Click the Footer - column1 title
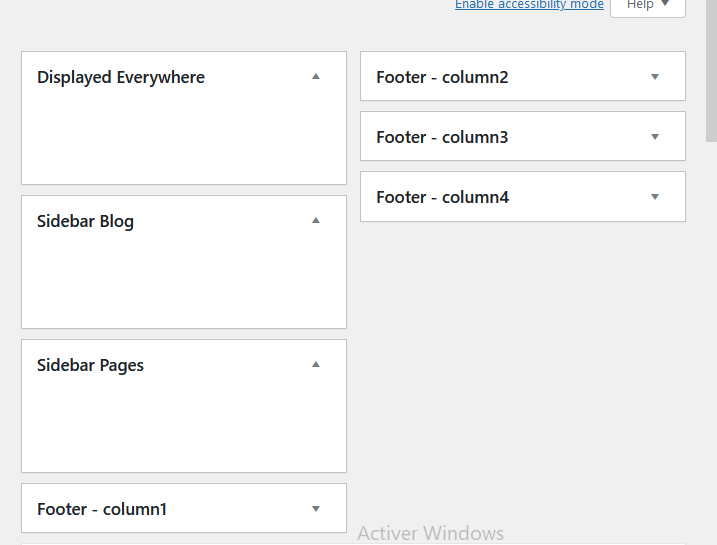The width and height of the screenshot is (717, 545). click(x=102, y=509)
